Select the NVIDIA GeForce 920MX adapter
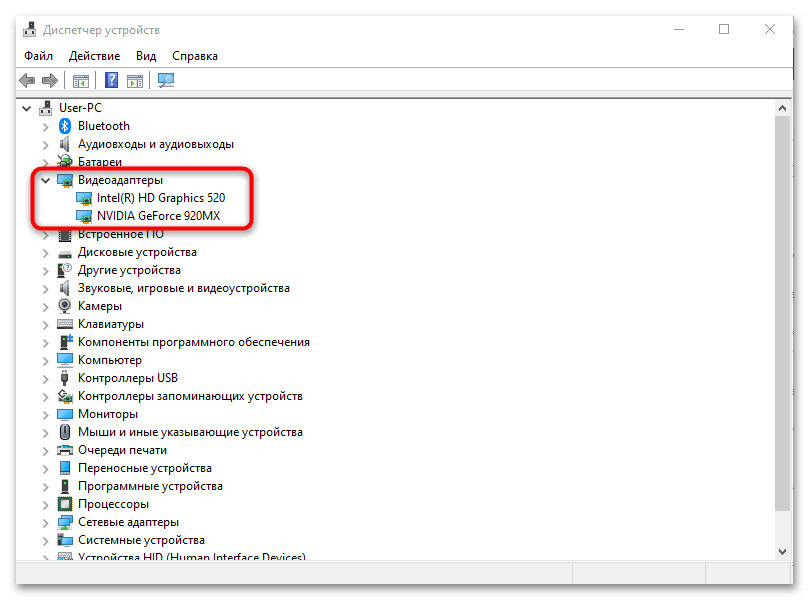Screen dimensions: 810x600 pyautogui.click(x=160, y=216)
